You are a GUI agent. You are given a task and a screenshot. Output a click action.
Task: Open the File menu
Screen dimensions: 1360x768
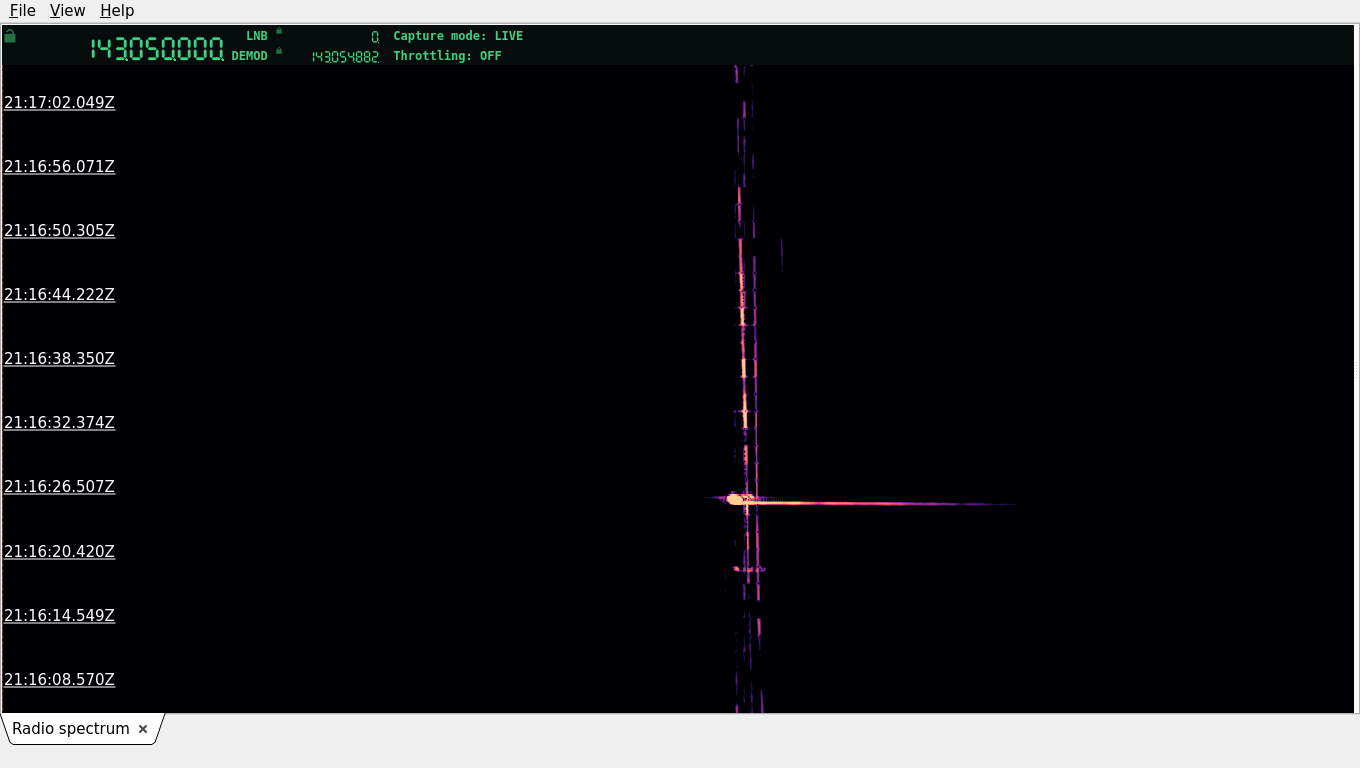22,11
